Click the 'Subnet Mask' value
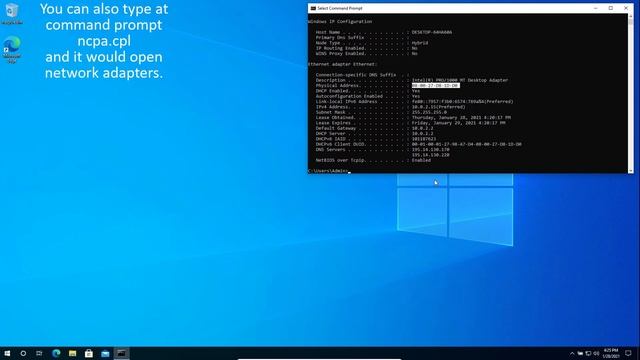The image size is (640, 360). coord(429,112)
